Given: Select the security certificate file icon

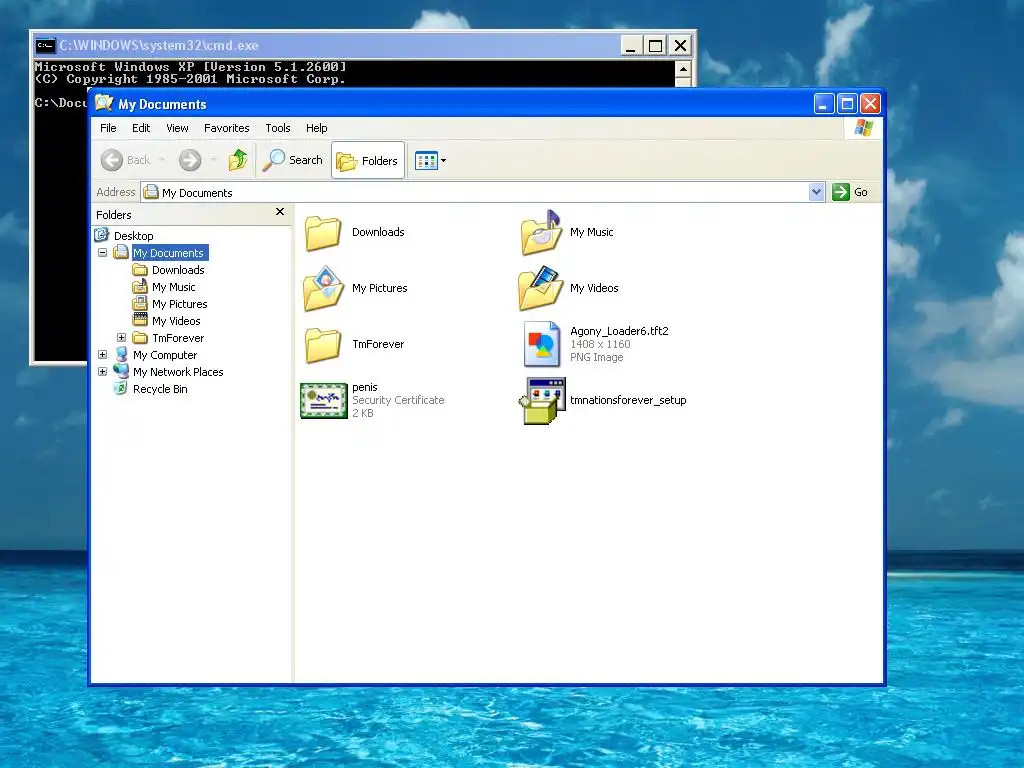Looking at the screenshot, I should tap(323, 400).
